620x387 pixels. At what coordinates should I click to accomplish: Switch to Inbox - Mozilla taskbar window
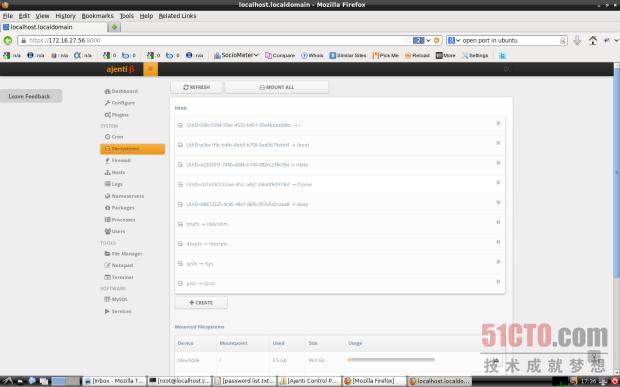(x=115, y=381)
